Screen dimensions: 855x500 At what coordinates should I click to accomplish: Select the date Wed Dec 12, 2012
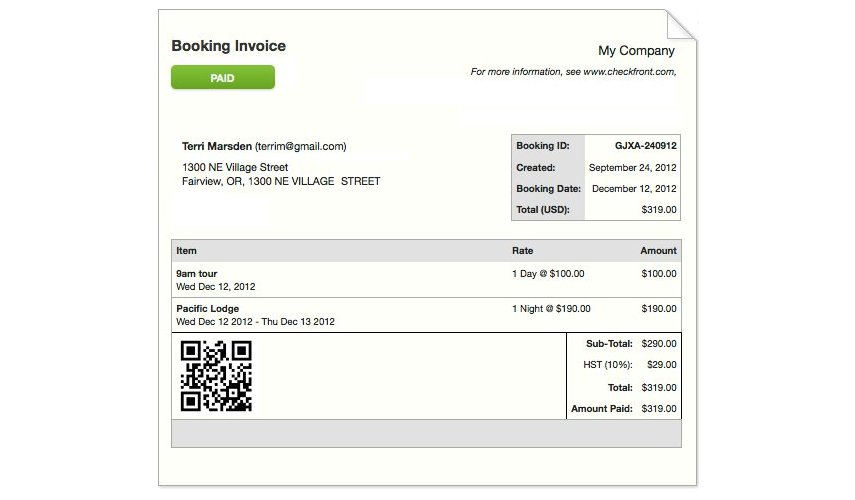click(x=215, y=287)
